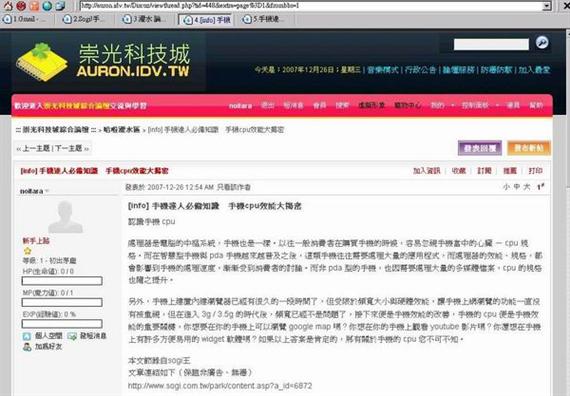Open the address bar dropdown arrow
Screen dimensions: 570x396
tap(547, 6)
